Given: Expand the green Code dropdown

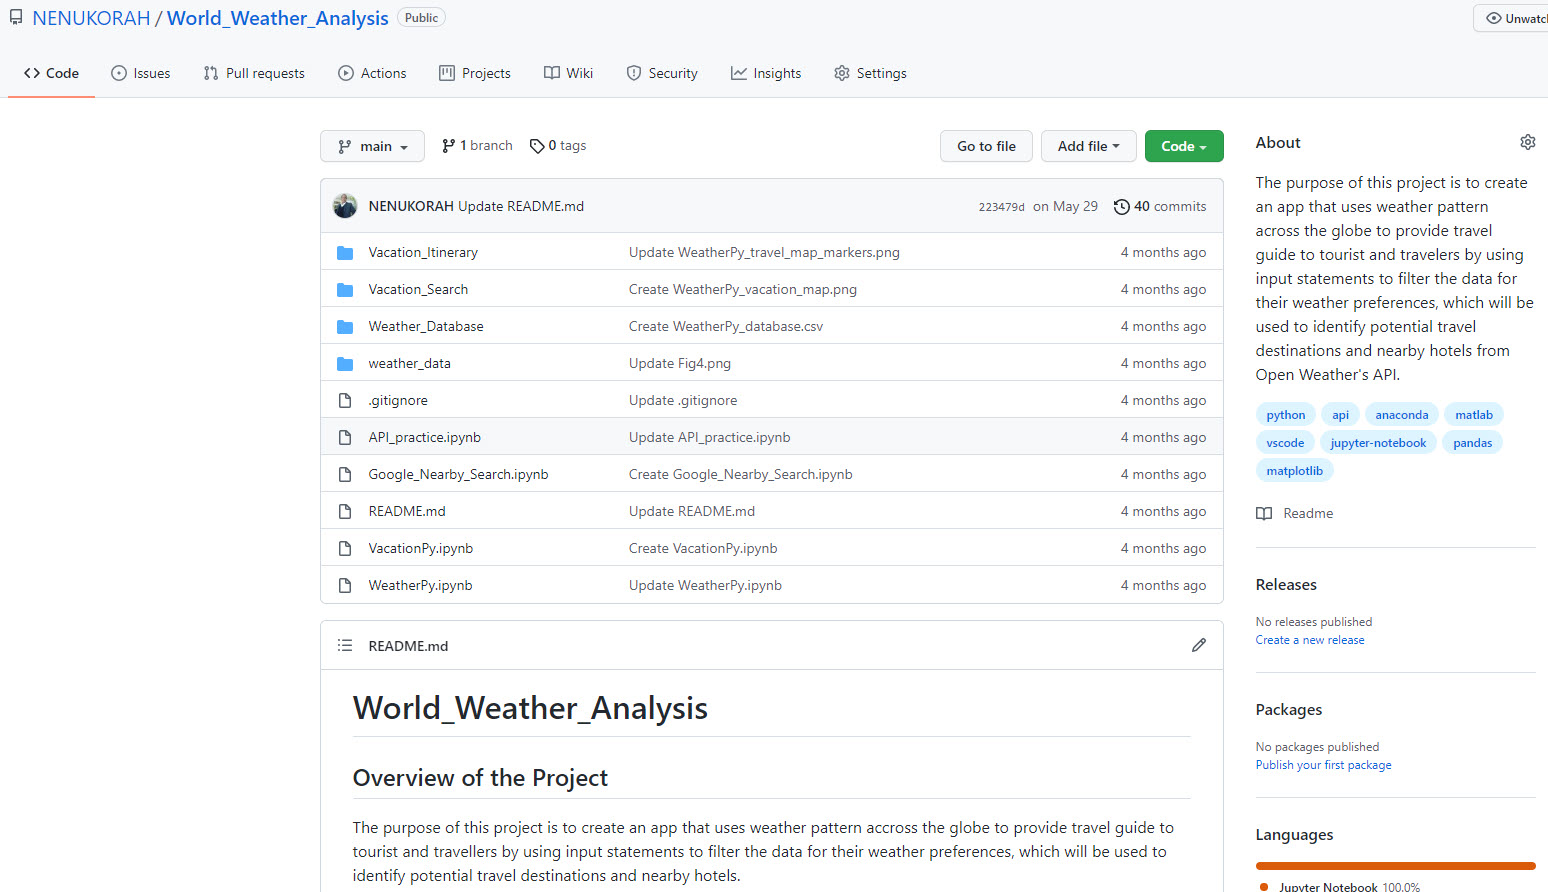Looking at the screenshot, I should point(1183,146).
